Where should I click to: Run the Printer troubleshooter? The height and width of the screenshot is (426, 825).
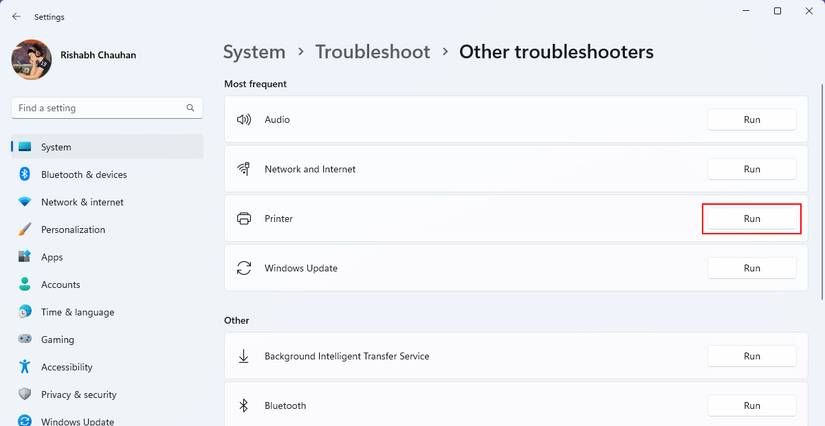(x=751, y=219)
